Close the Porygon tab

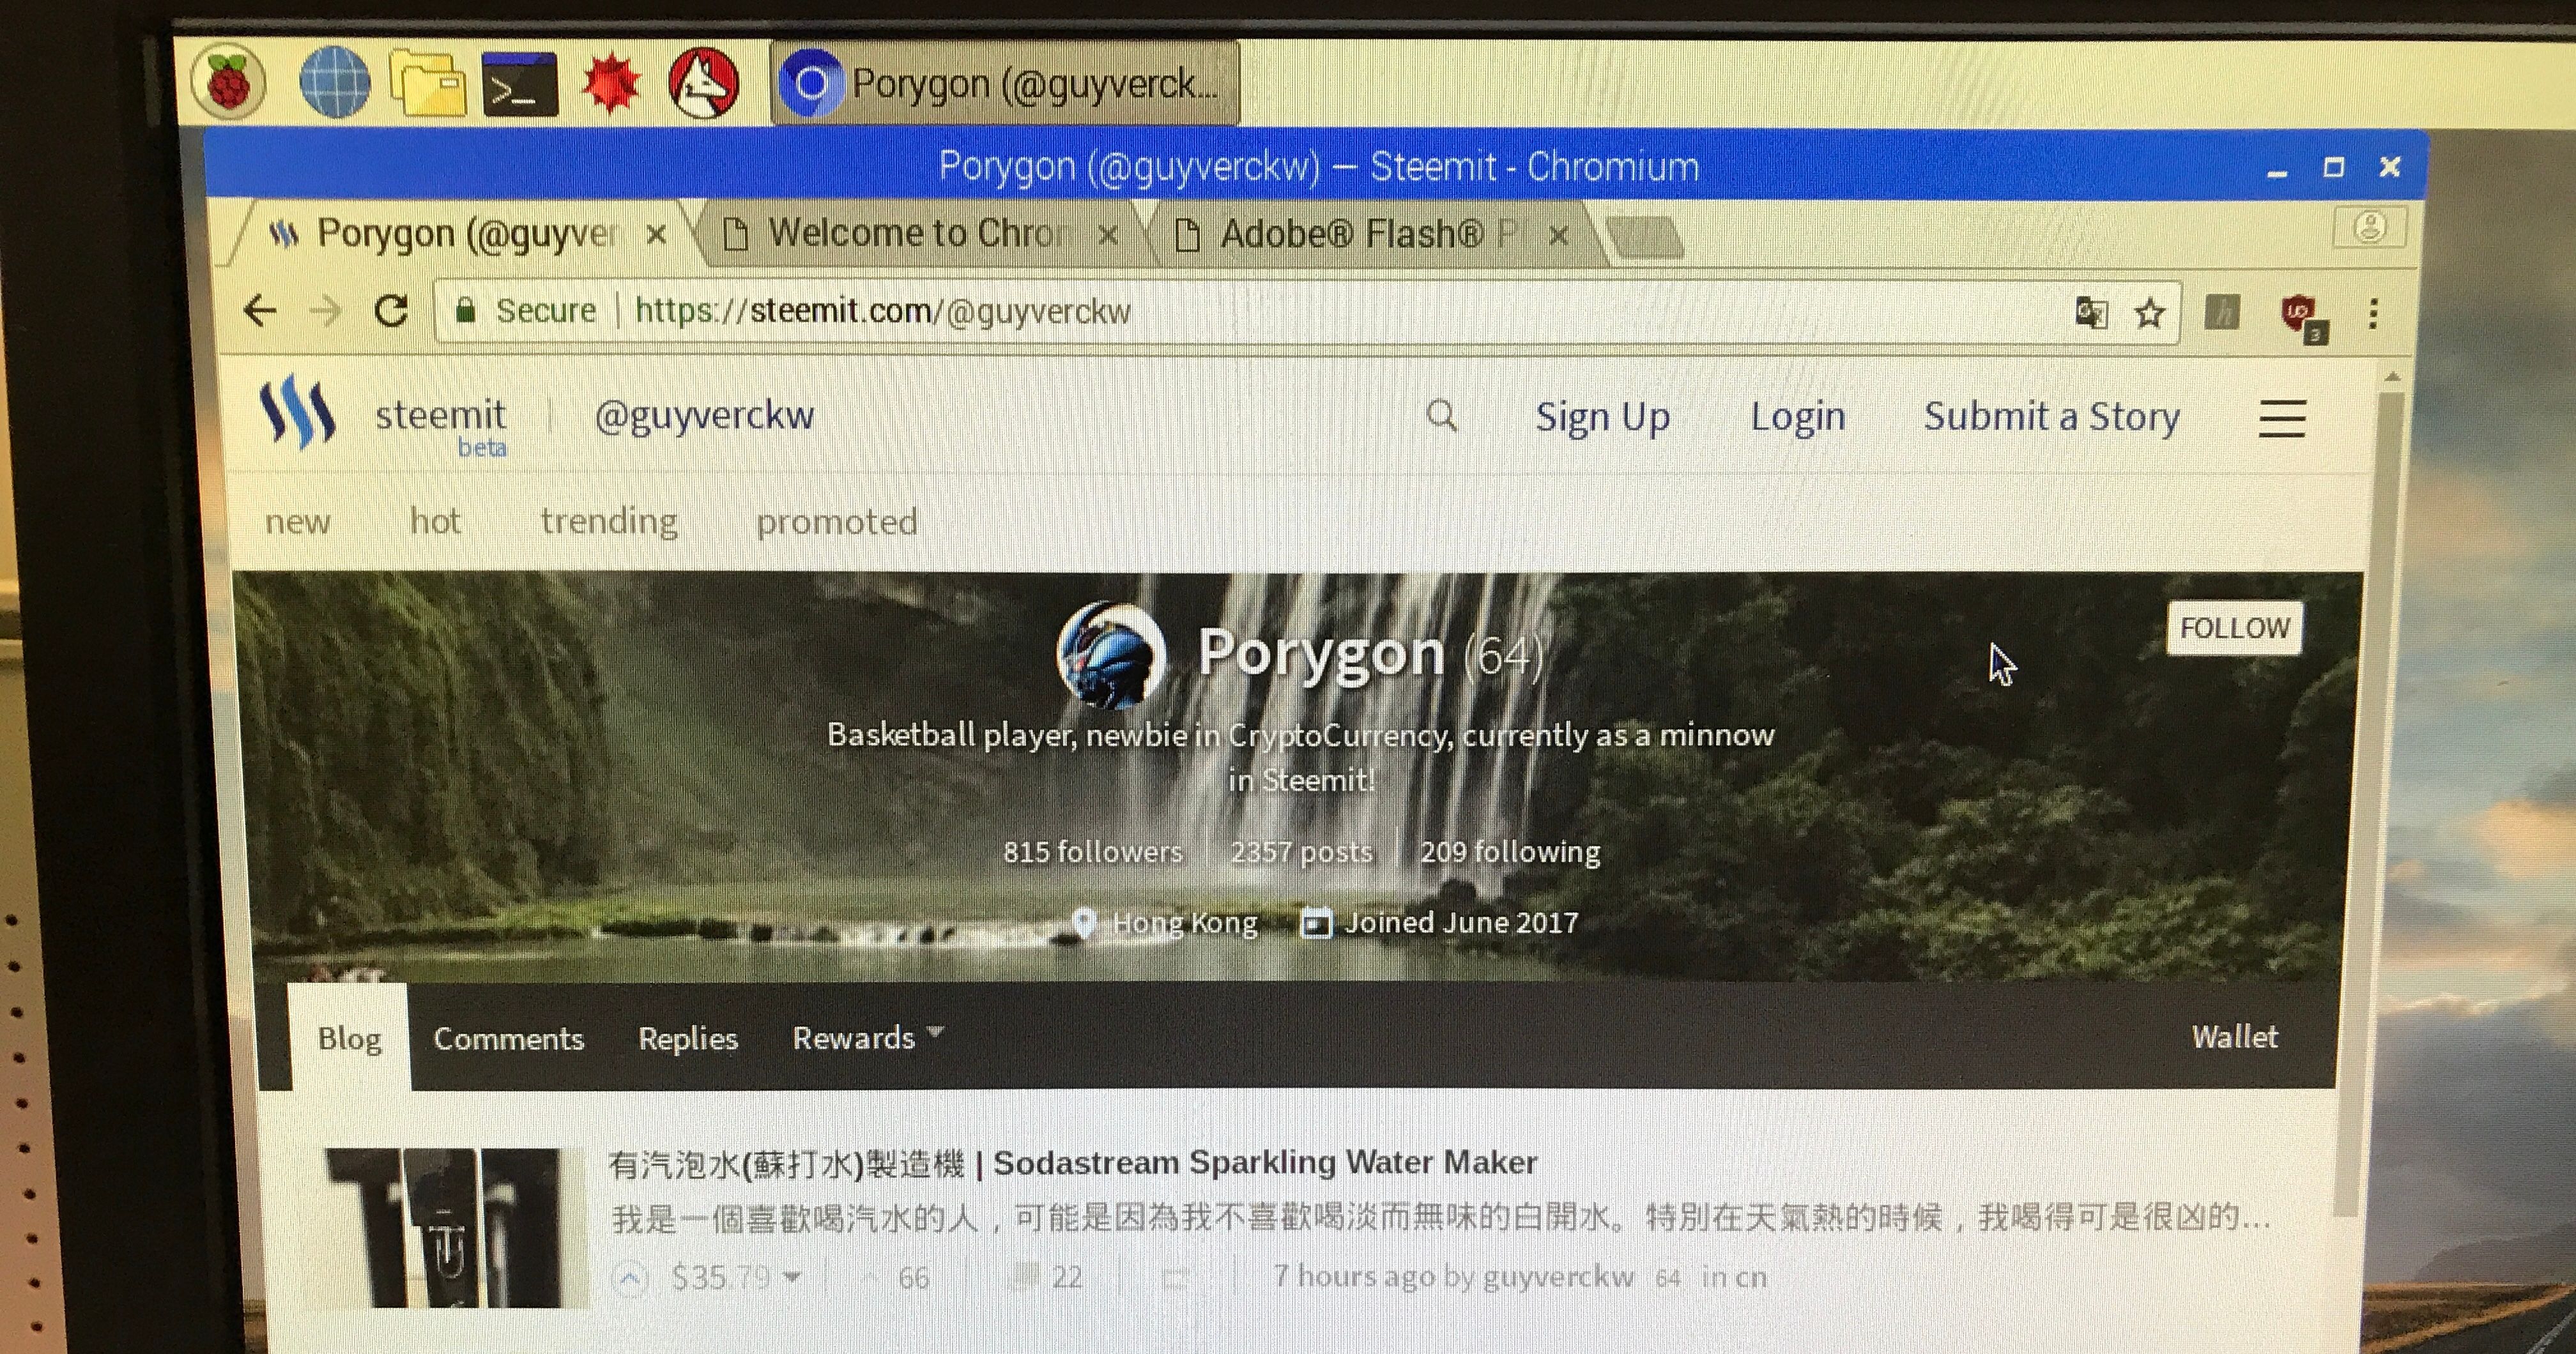coord(656,236)
